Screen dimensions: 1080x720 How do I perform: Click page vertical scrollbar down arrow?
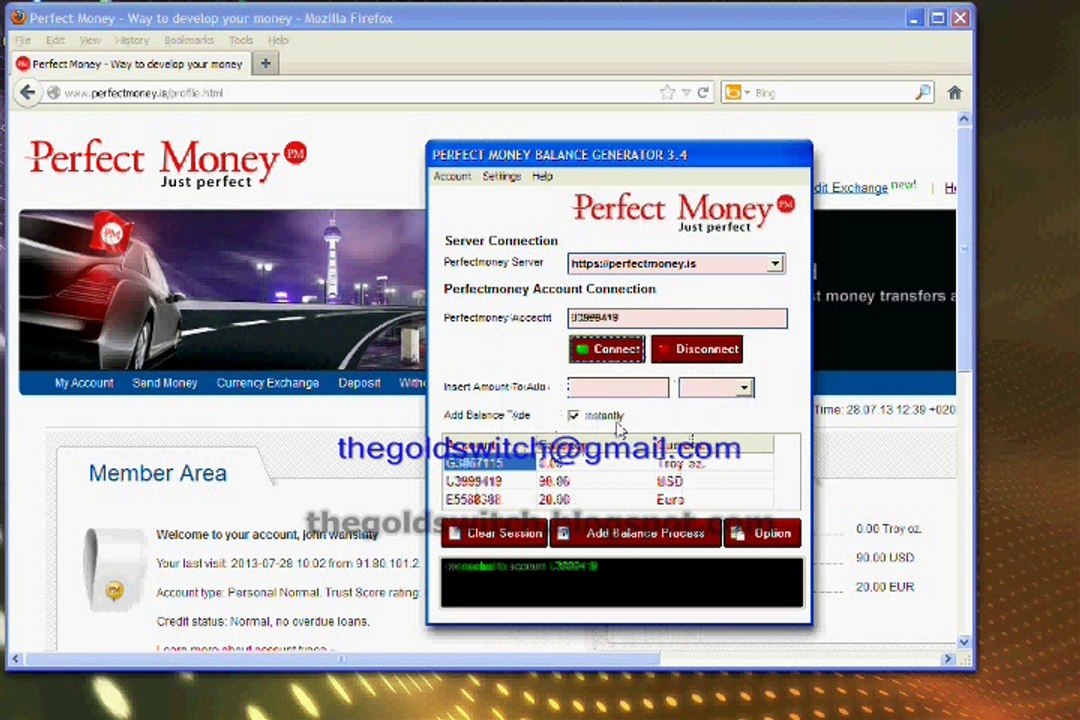(x=964, y=641)
